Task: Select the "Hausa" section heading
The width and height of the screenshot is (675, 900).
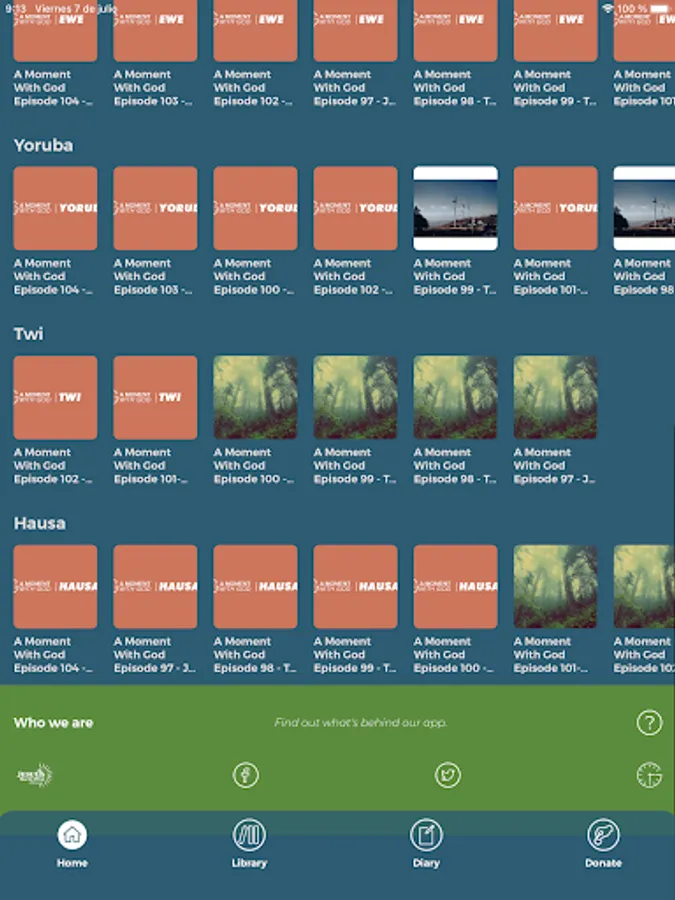Action: tap(40, 523)
